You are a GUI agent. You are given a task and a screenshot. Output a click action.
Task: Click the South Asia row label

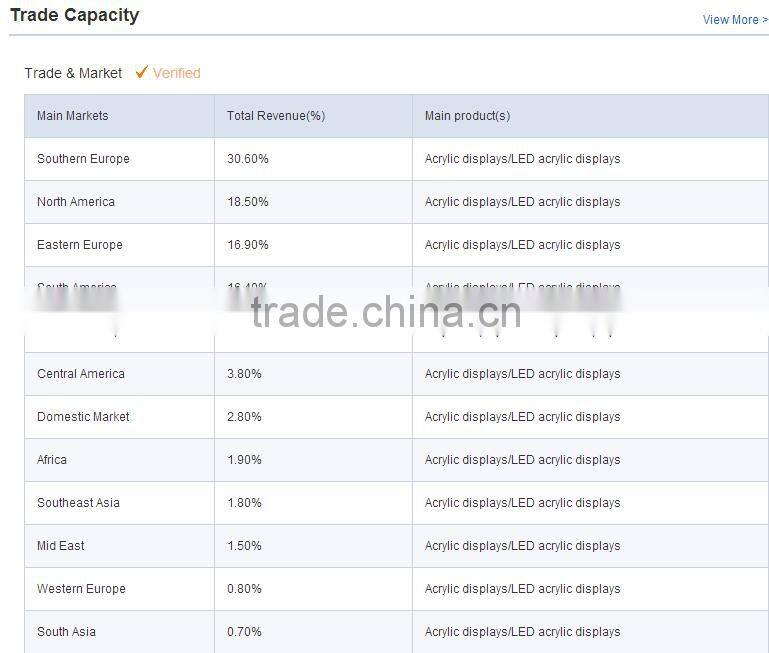(x=66, y=632)
